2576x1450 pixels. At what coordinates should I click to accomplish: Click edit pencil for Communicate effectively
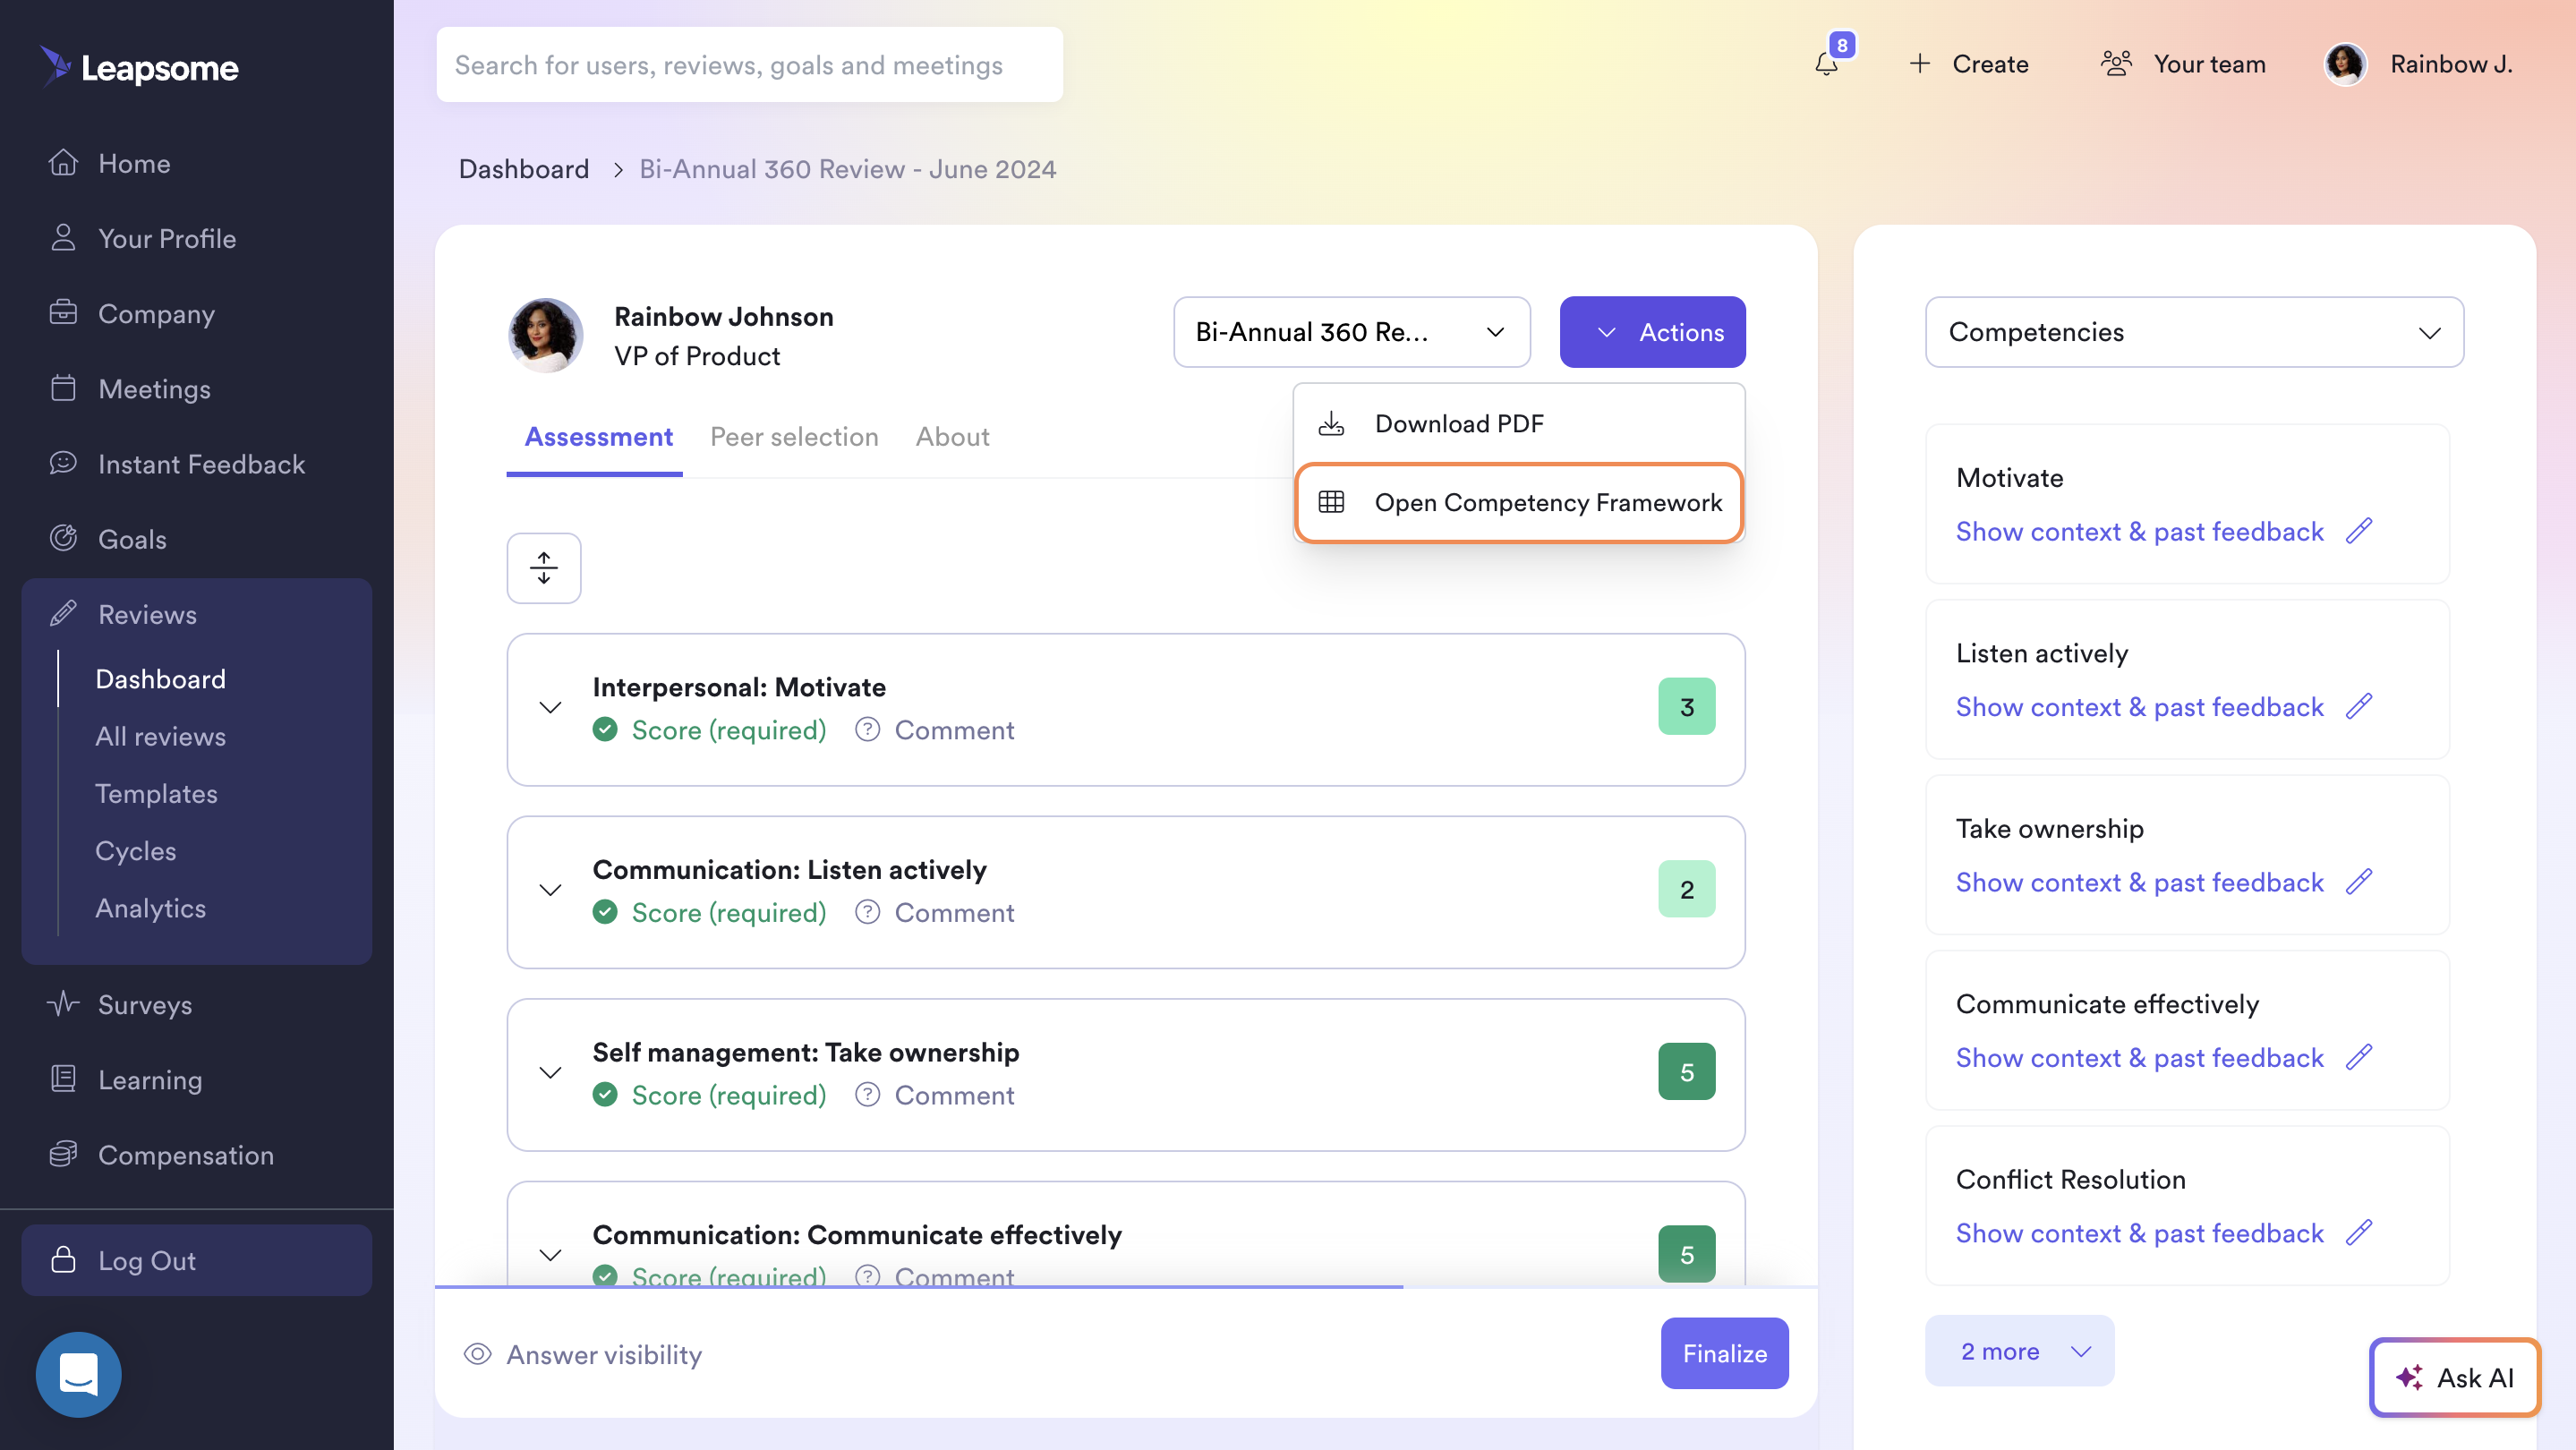coord(2359,1056)
